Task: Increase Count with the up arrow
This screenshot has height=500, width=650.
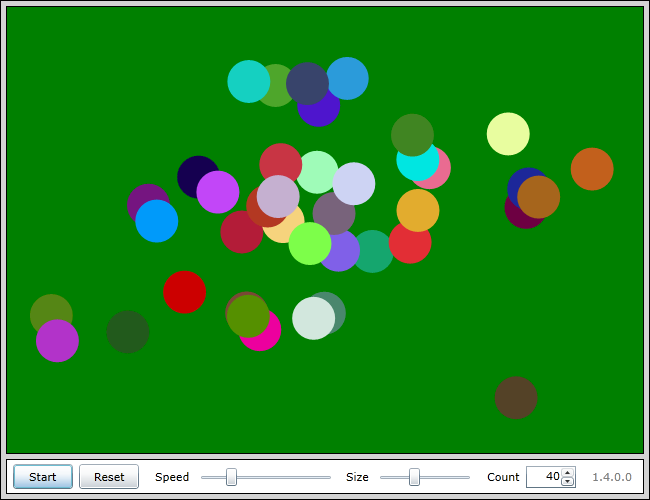Action: pos(568,473)
